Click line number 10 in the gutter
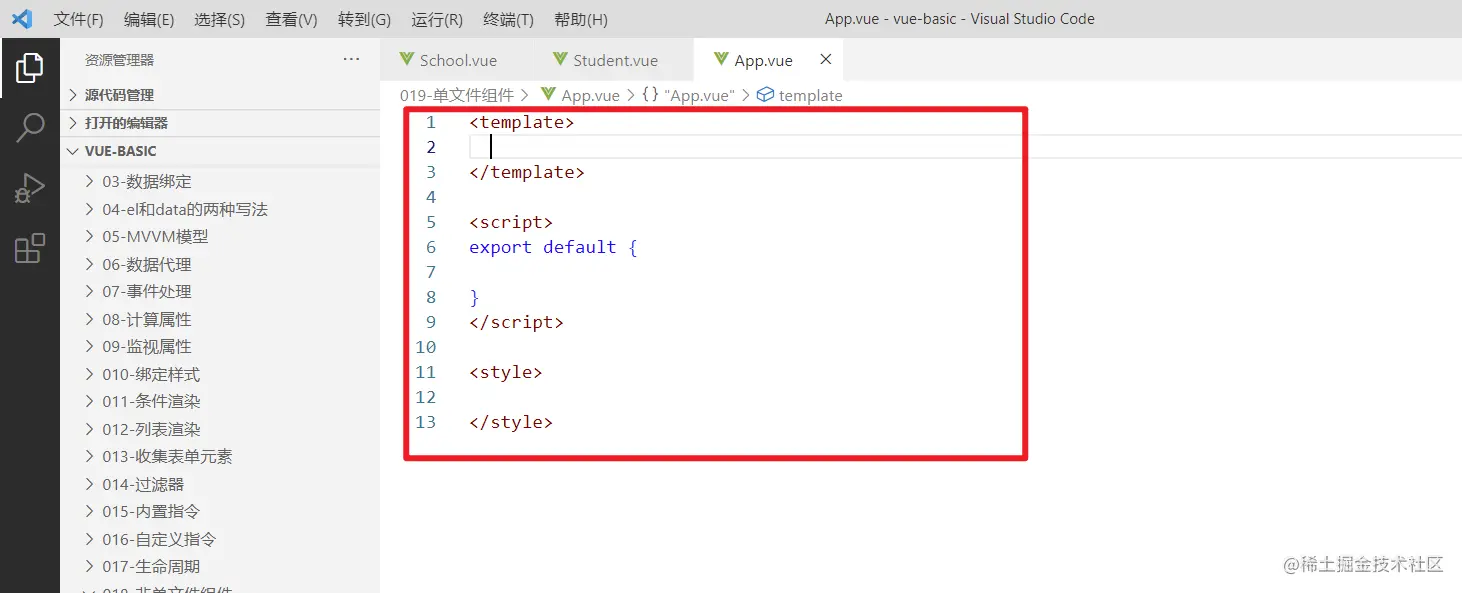 tap(426, 347)
